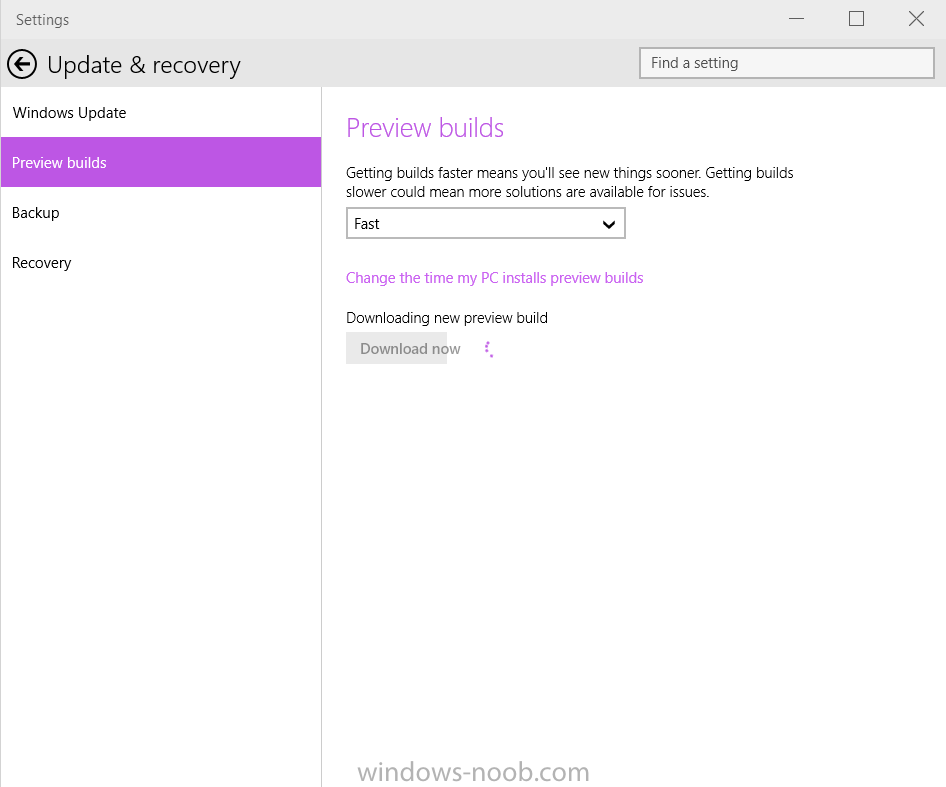946x787 pixels.
Task: Open Windows Update section
Action: (x=160, y=113)
